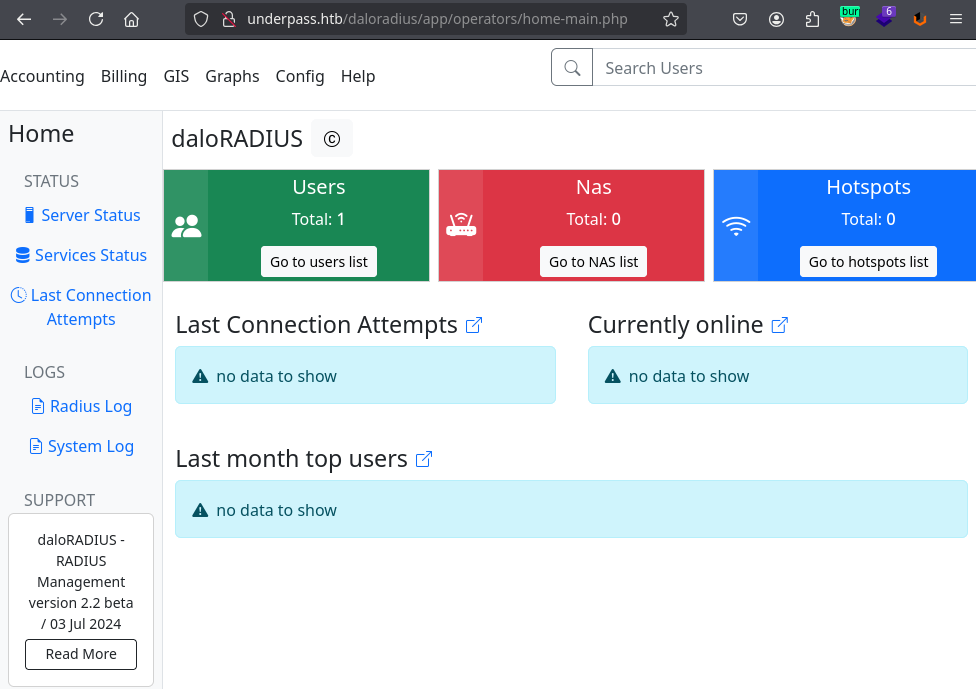Click the URL address bar
This screenshot has width=976, height=689.
pos(437,19)
